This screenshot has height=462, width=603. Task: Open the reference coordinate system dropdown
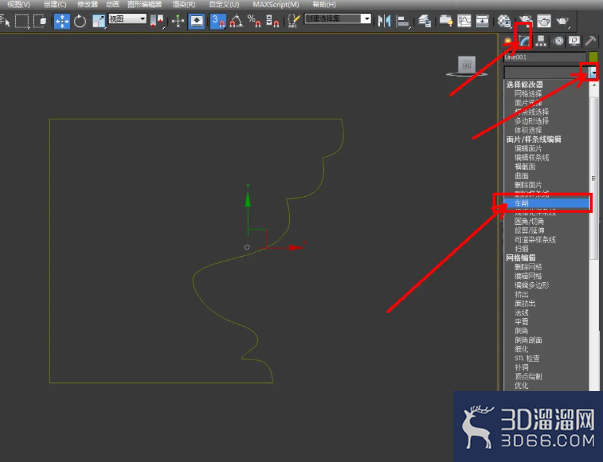point(127,19)
